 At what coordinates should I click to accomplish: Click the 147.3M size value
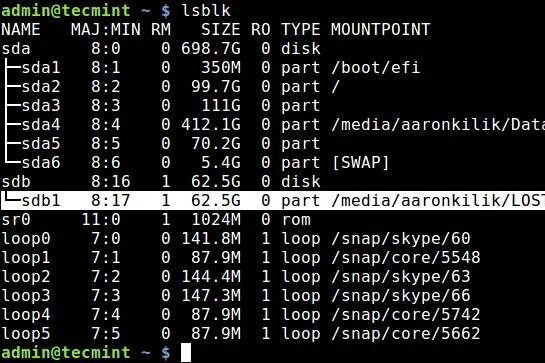coord(211,296)
